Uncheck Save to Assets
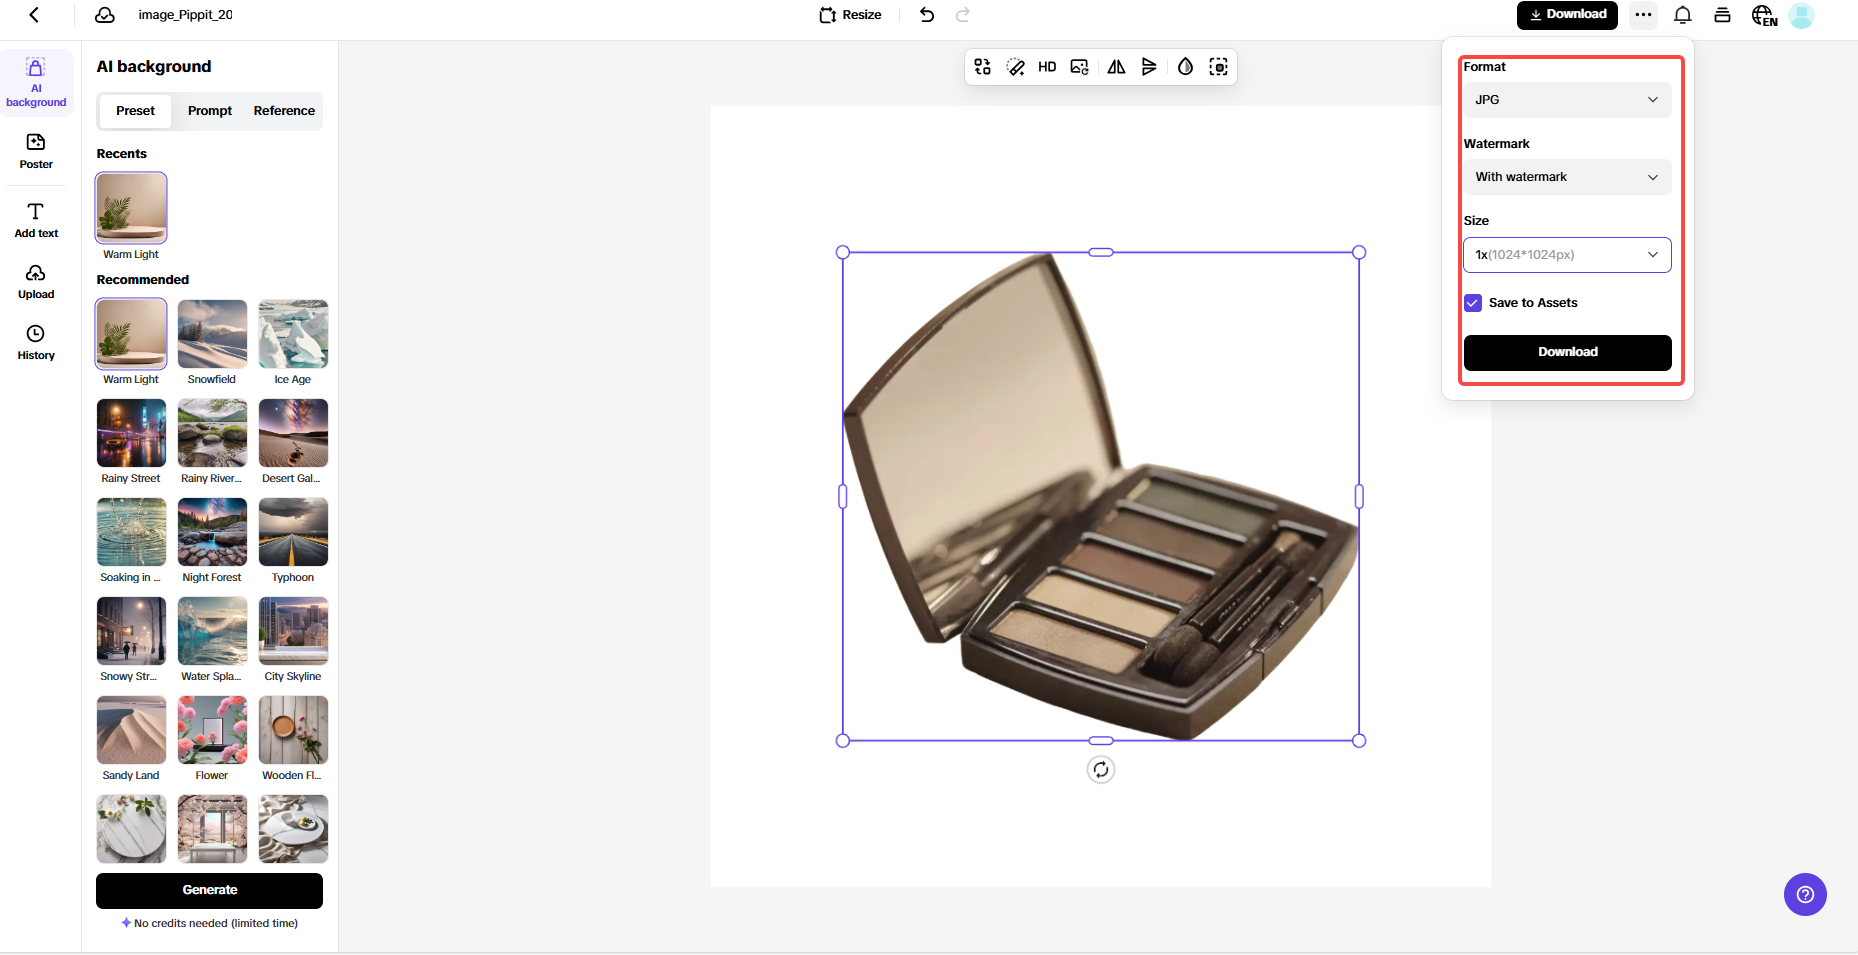 click(1472, 302)
